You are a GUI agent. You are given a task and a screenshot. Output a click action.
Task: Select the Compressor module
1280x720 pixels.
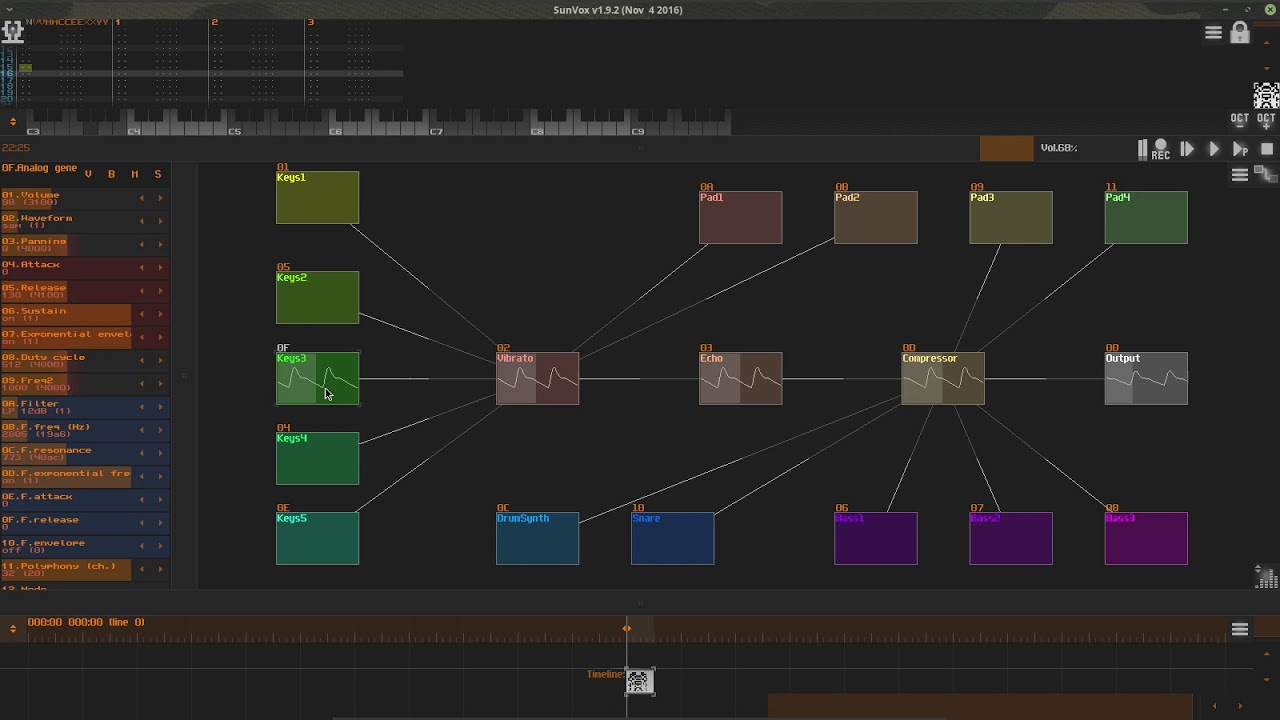[943, 378]
